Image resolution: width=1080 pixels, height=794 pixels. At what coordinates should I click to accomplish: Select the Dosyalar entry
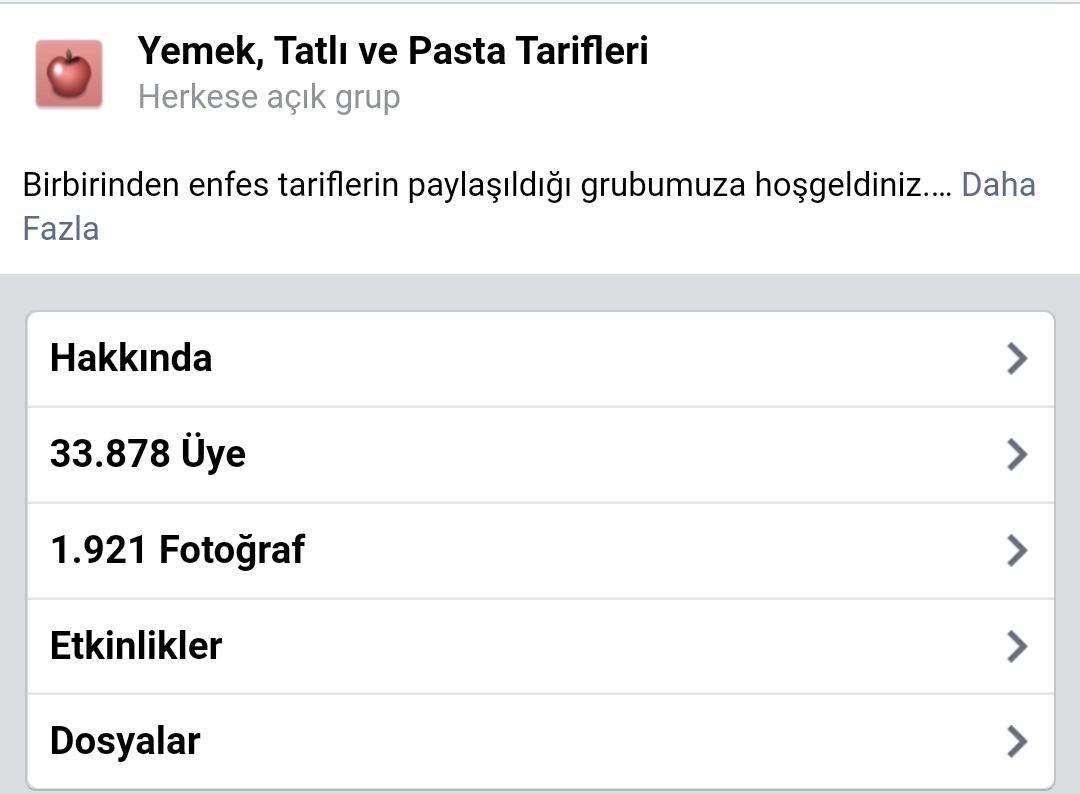(541, 742)
